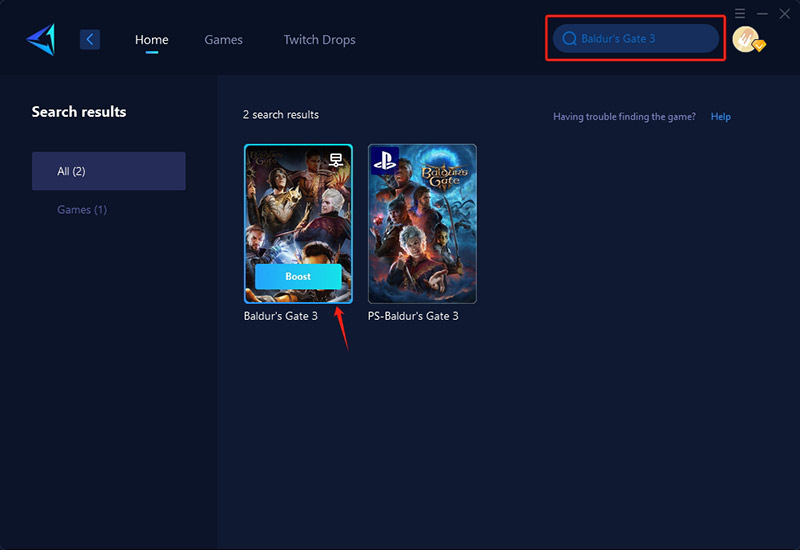Click "Having trouble finding the game?" text

624,117
